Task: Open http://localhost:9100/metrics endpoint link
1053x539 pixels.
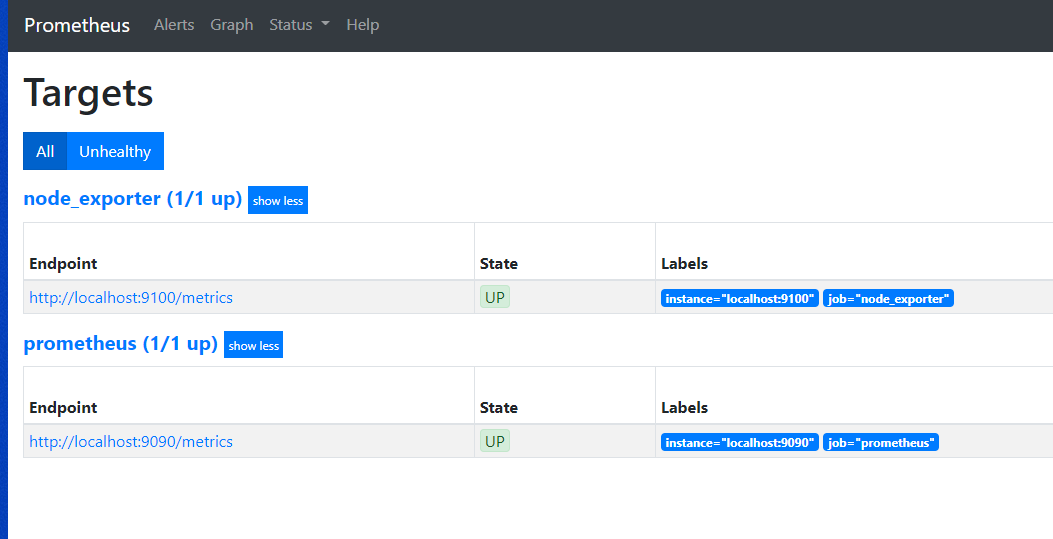Action: (131, 297)
